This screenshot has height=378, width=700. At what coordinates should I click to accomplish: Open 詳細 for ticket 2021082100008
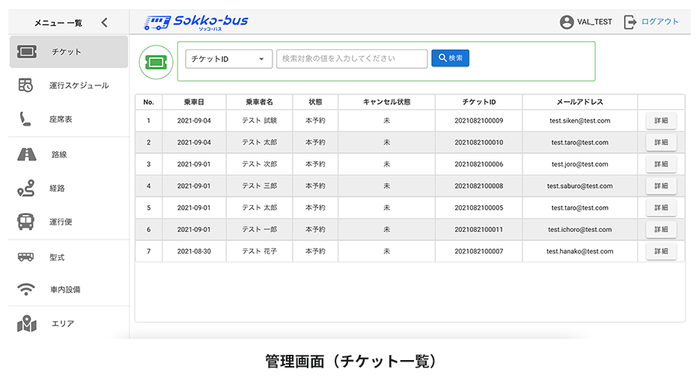click(x=661, y=186)
